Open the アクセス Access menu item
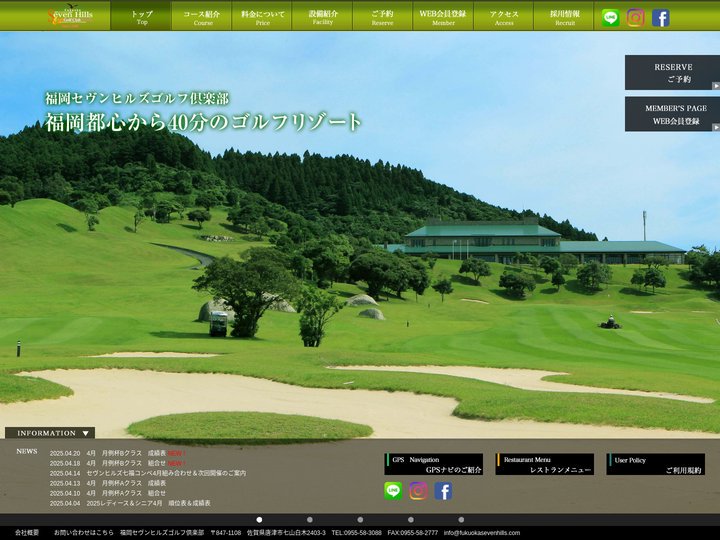 point(504,17)
